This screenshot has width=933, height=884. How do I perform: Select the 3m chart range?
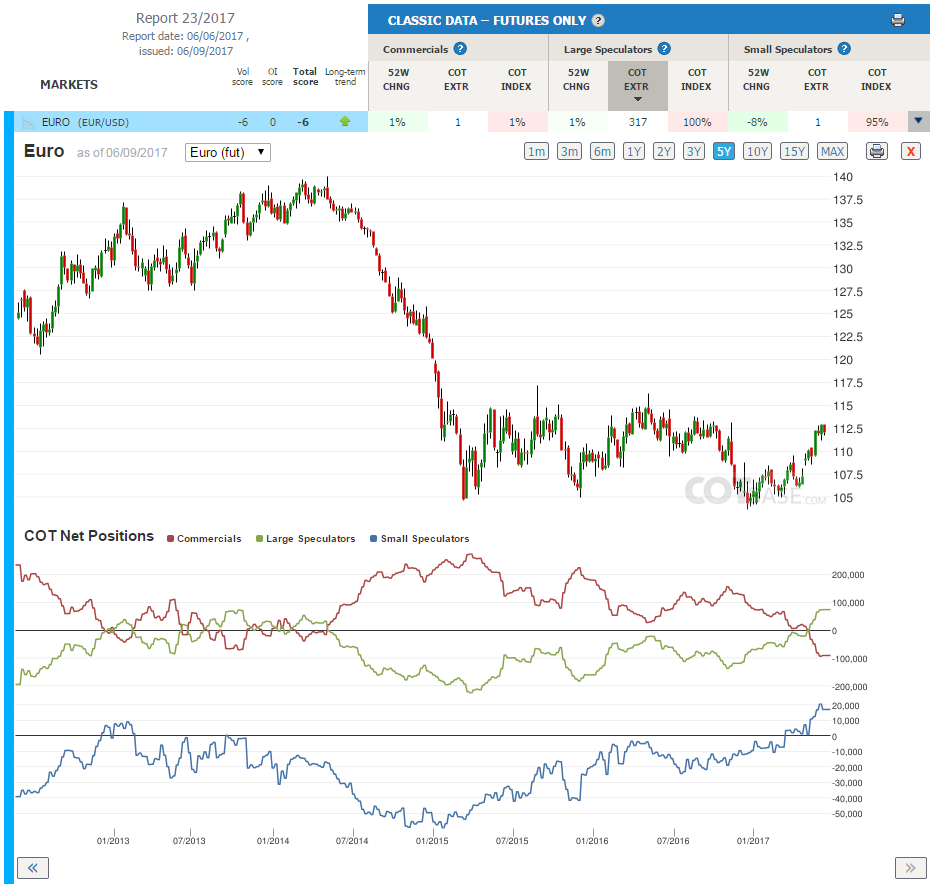pyautogui.click(x=569, y=152)
